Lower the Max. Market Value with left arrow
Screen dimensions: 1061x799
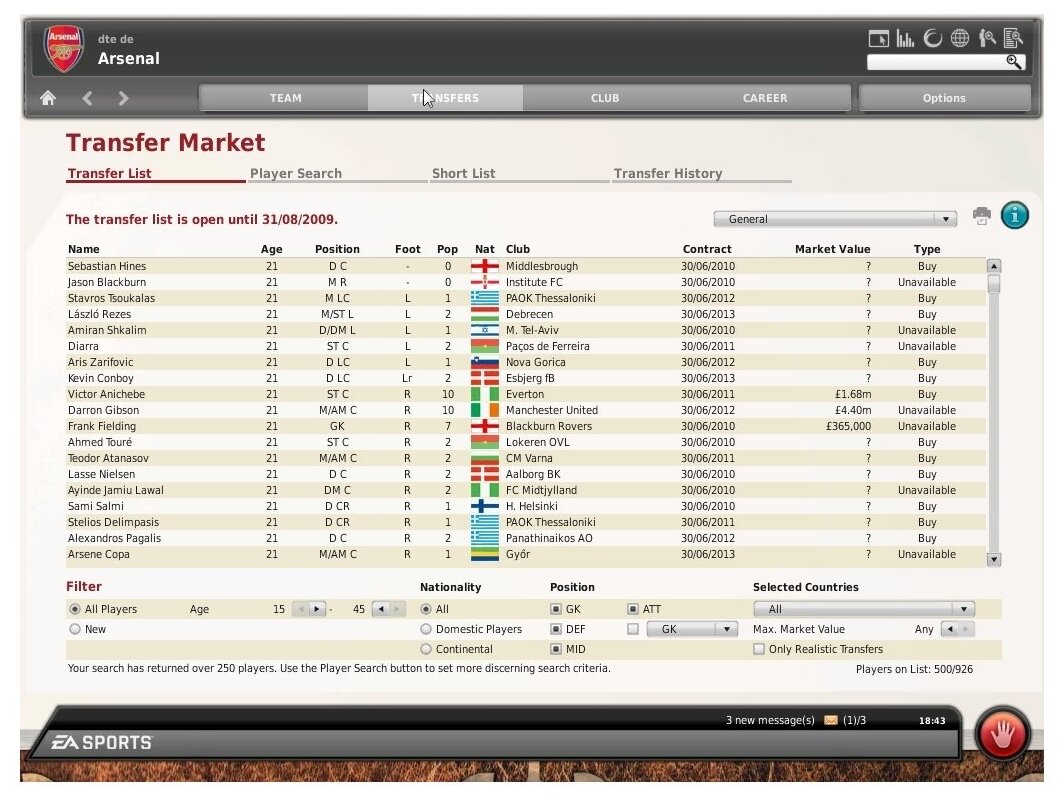[x=950, y=629]
